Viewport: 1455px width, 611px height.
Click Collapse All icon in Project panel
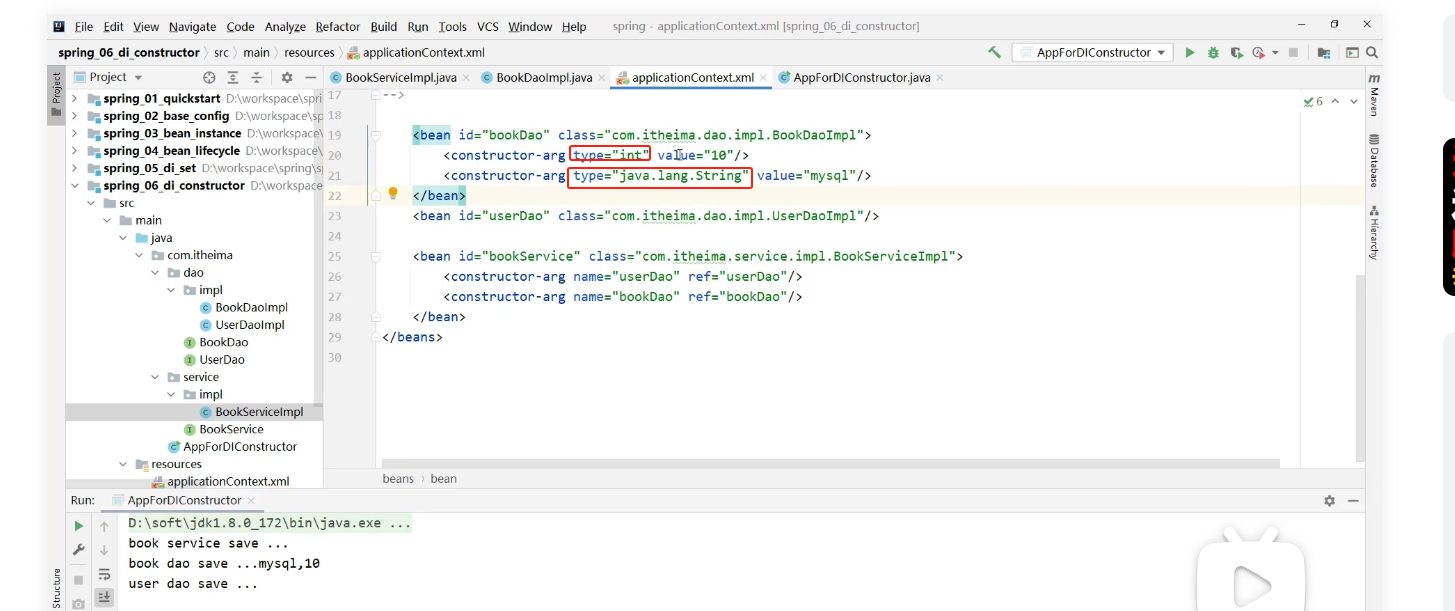(x=257, y=77)
